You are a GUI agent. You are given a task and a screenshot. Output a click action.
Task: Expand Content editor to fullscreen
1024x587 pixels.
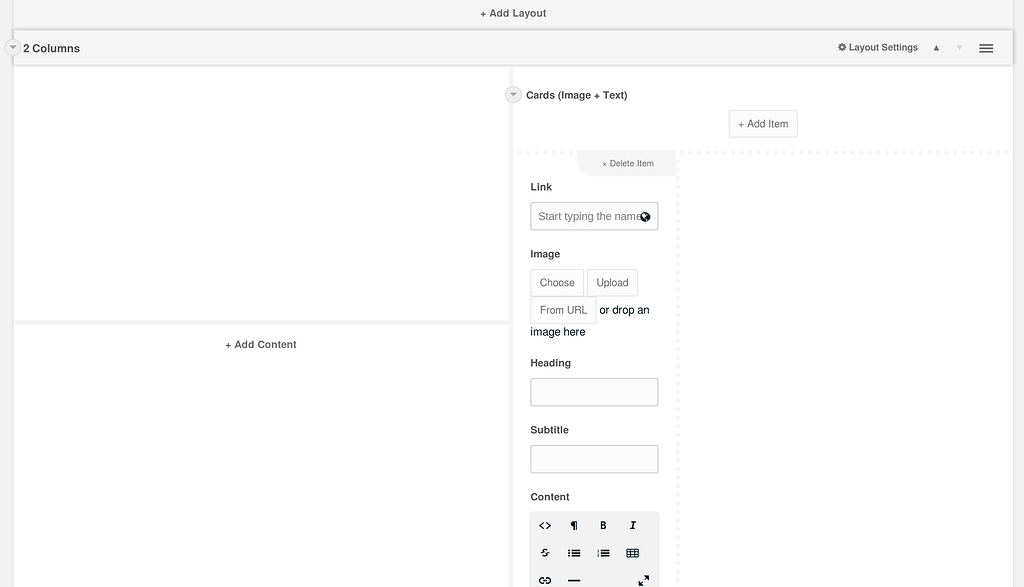coord(643,580)
